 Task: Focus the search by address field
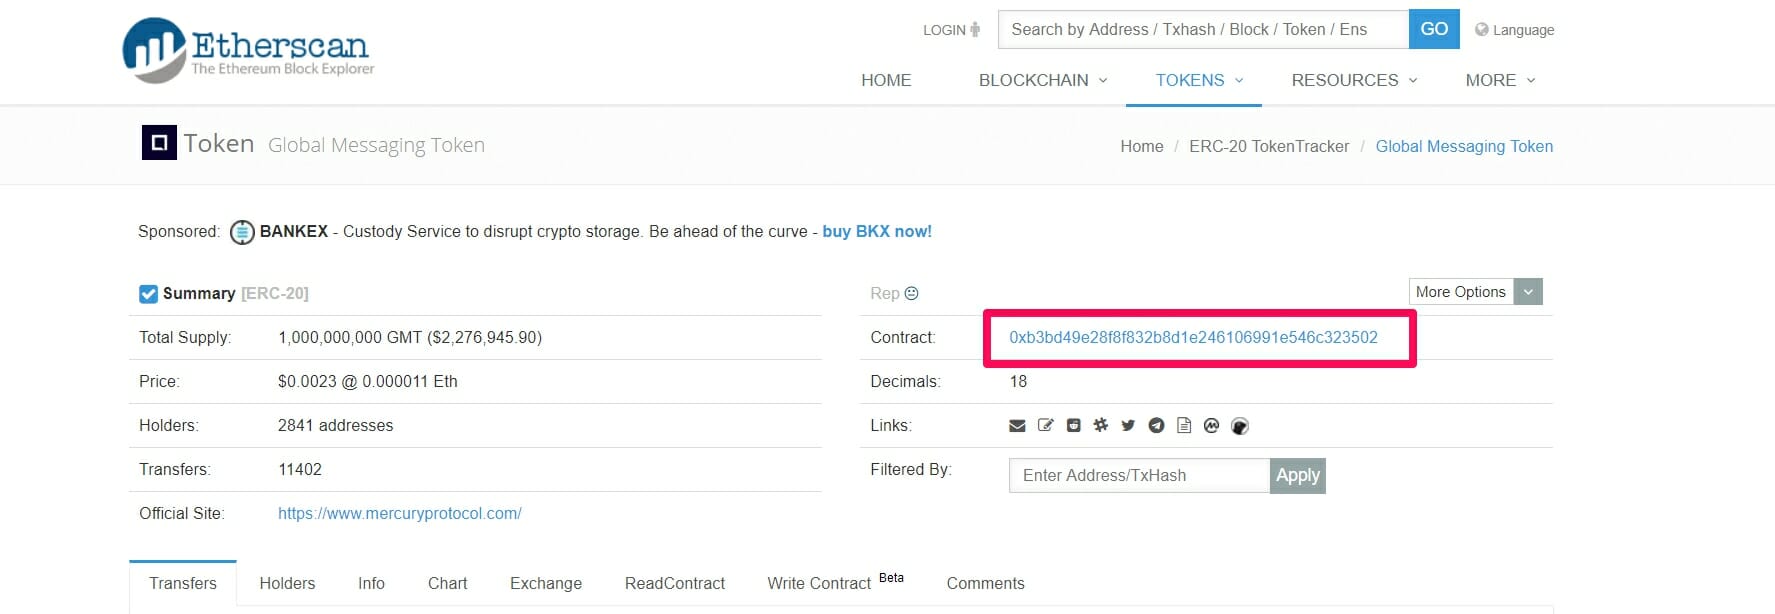(1203, 29)
